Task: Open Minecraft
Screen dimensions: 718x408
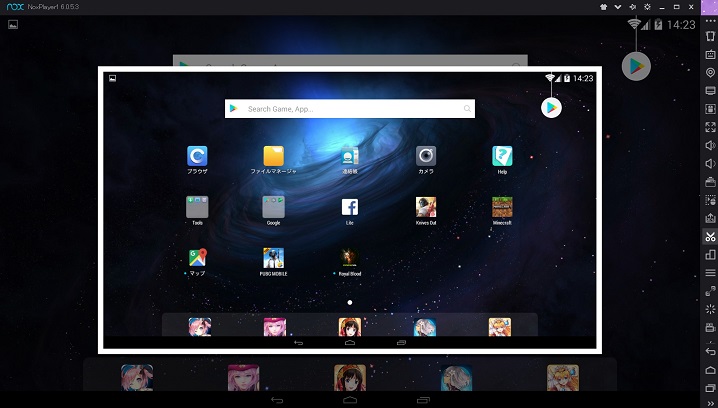Action: 502,207
